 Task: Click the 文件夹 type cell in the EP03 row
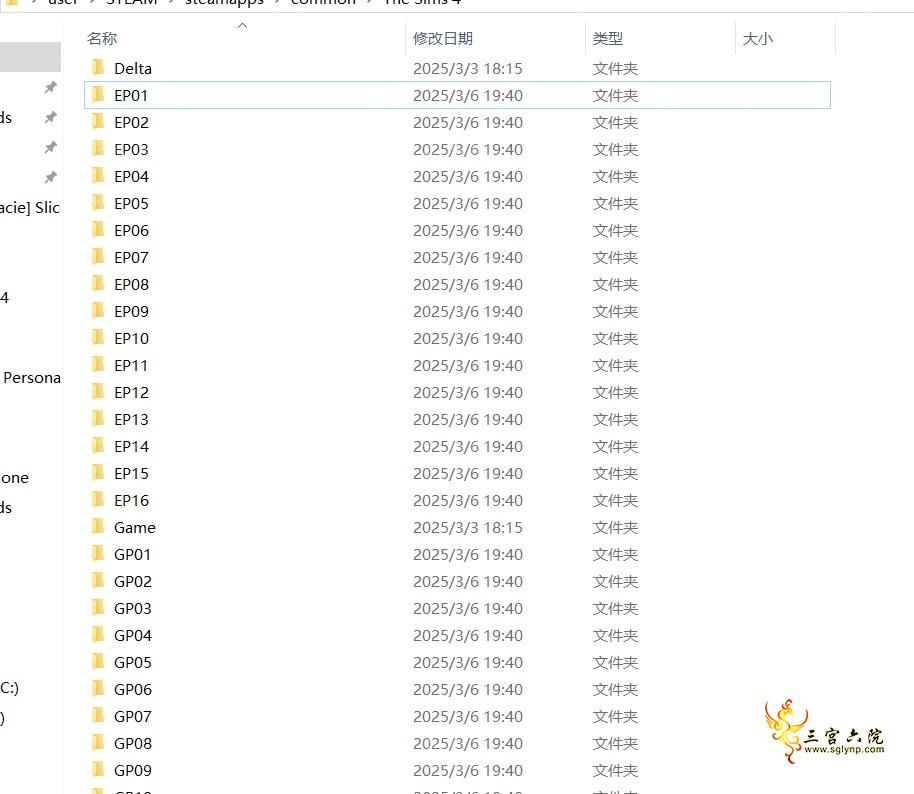[x=615, y=149]
